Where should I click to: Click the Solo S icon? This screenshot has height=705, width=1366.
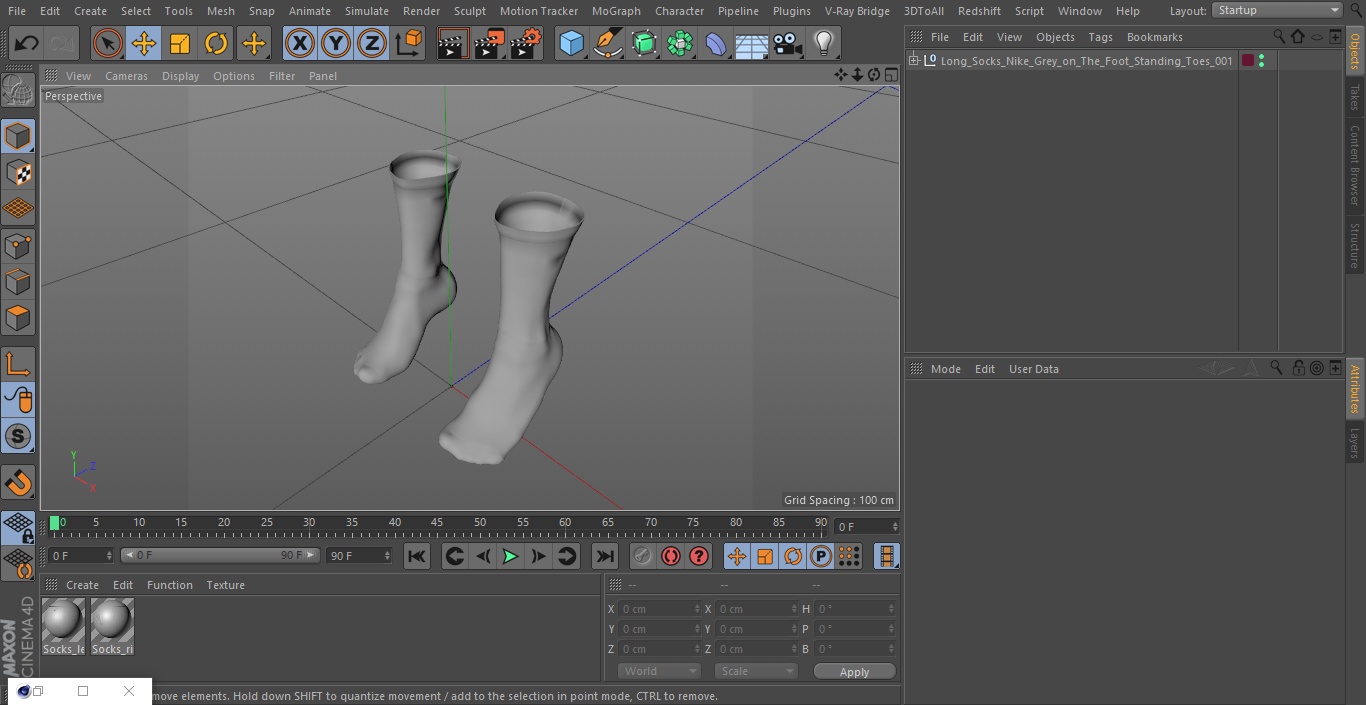point(18,436)
